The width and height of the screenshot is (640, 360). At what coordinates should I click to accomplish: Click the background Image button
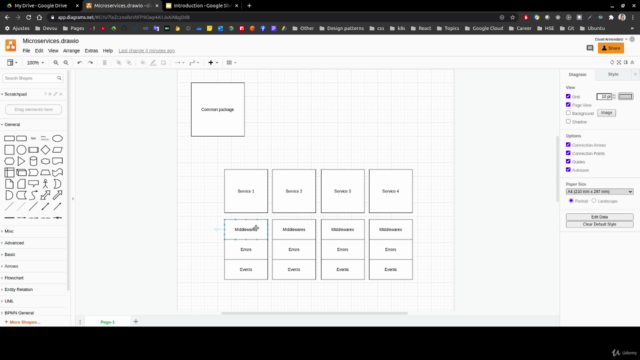pyautogui.click(x=607, y=113)
